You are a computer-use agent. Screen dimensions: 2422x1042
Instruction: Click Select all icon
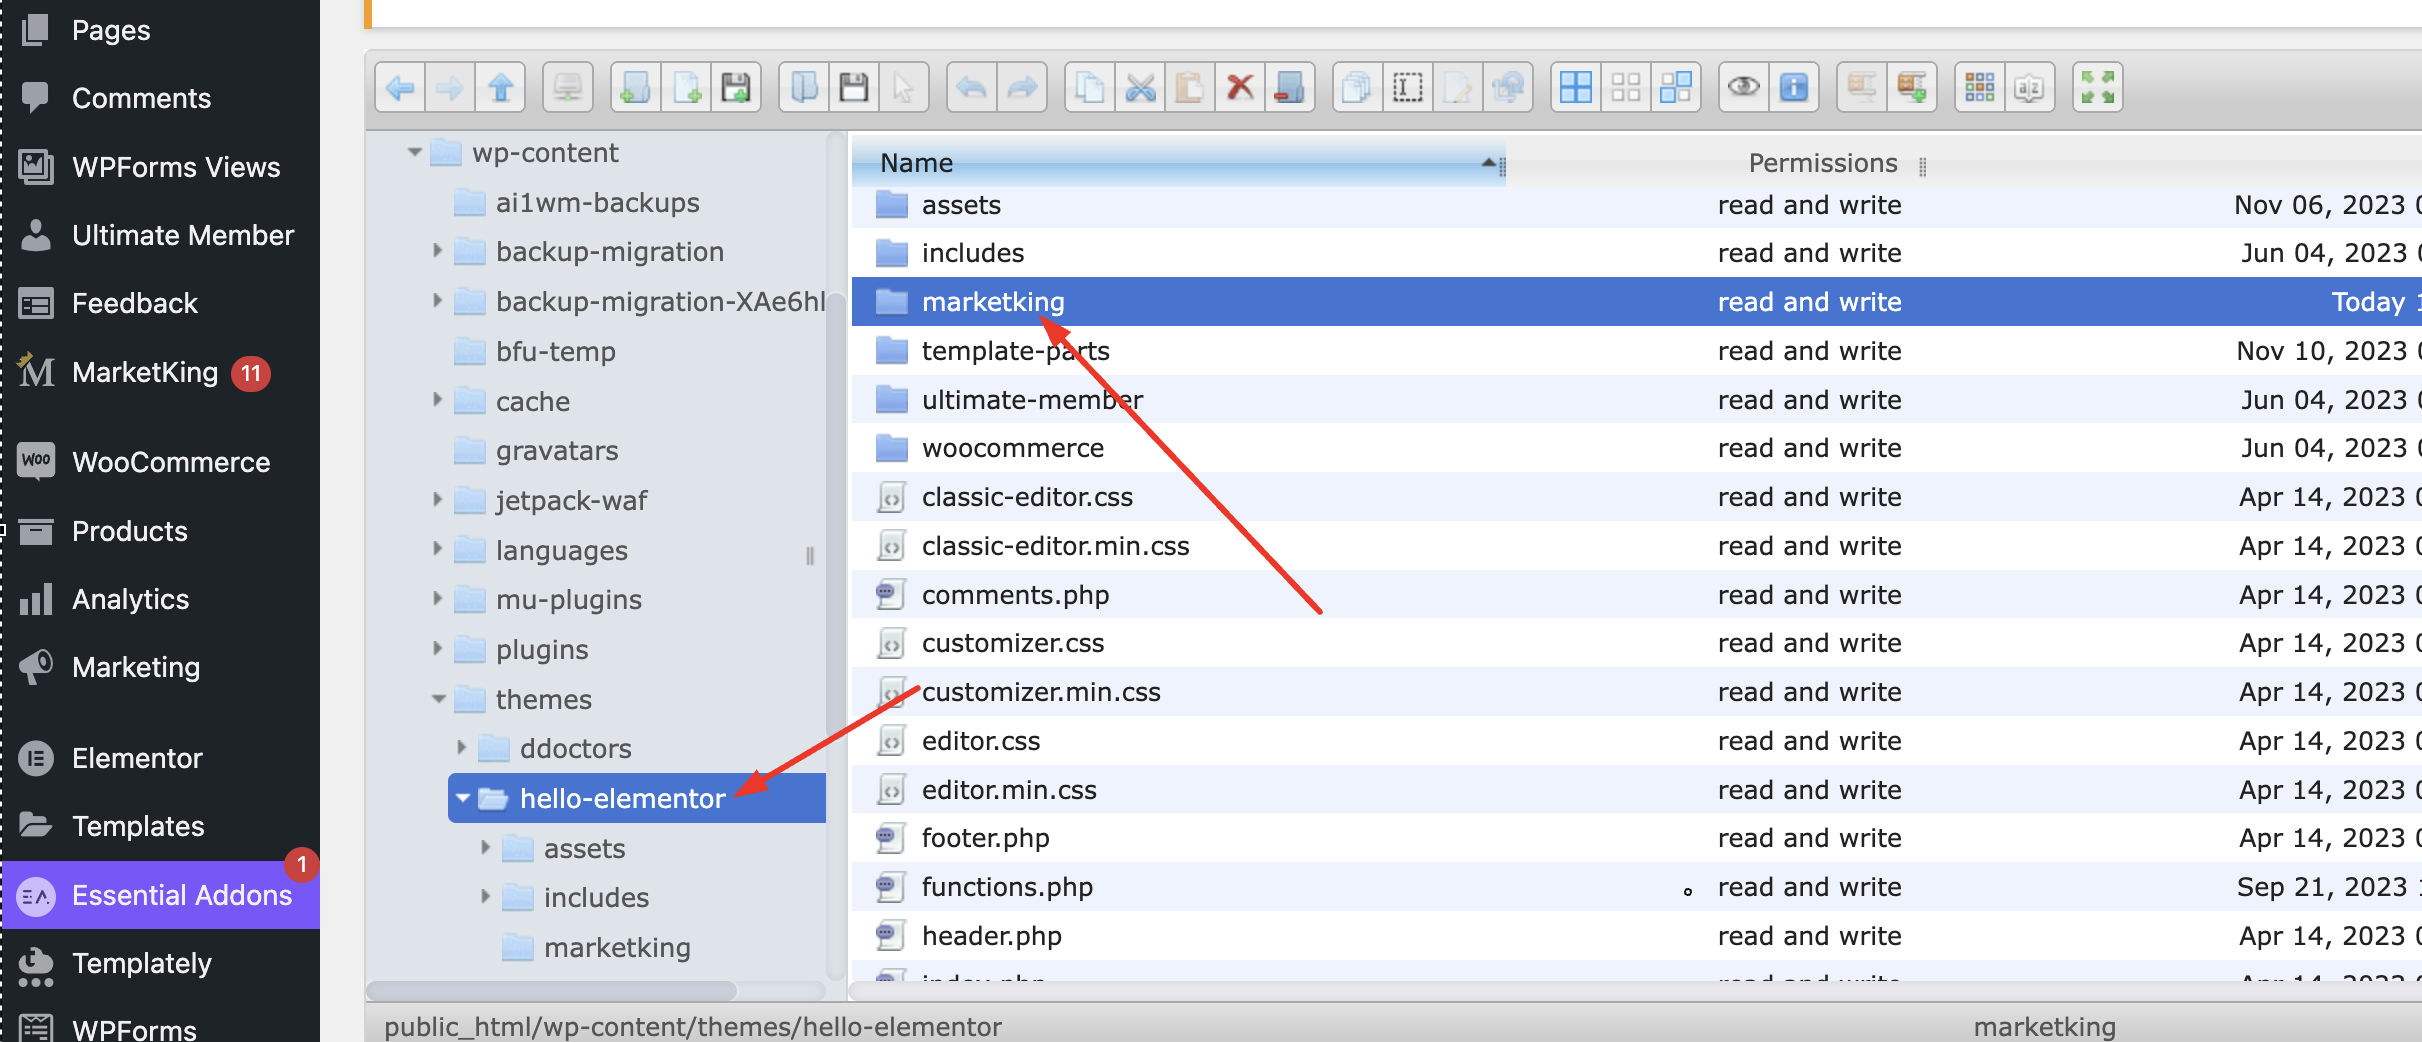pyautogui.click(x=1576, y=88)
